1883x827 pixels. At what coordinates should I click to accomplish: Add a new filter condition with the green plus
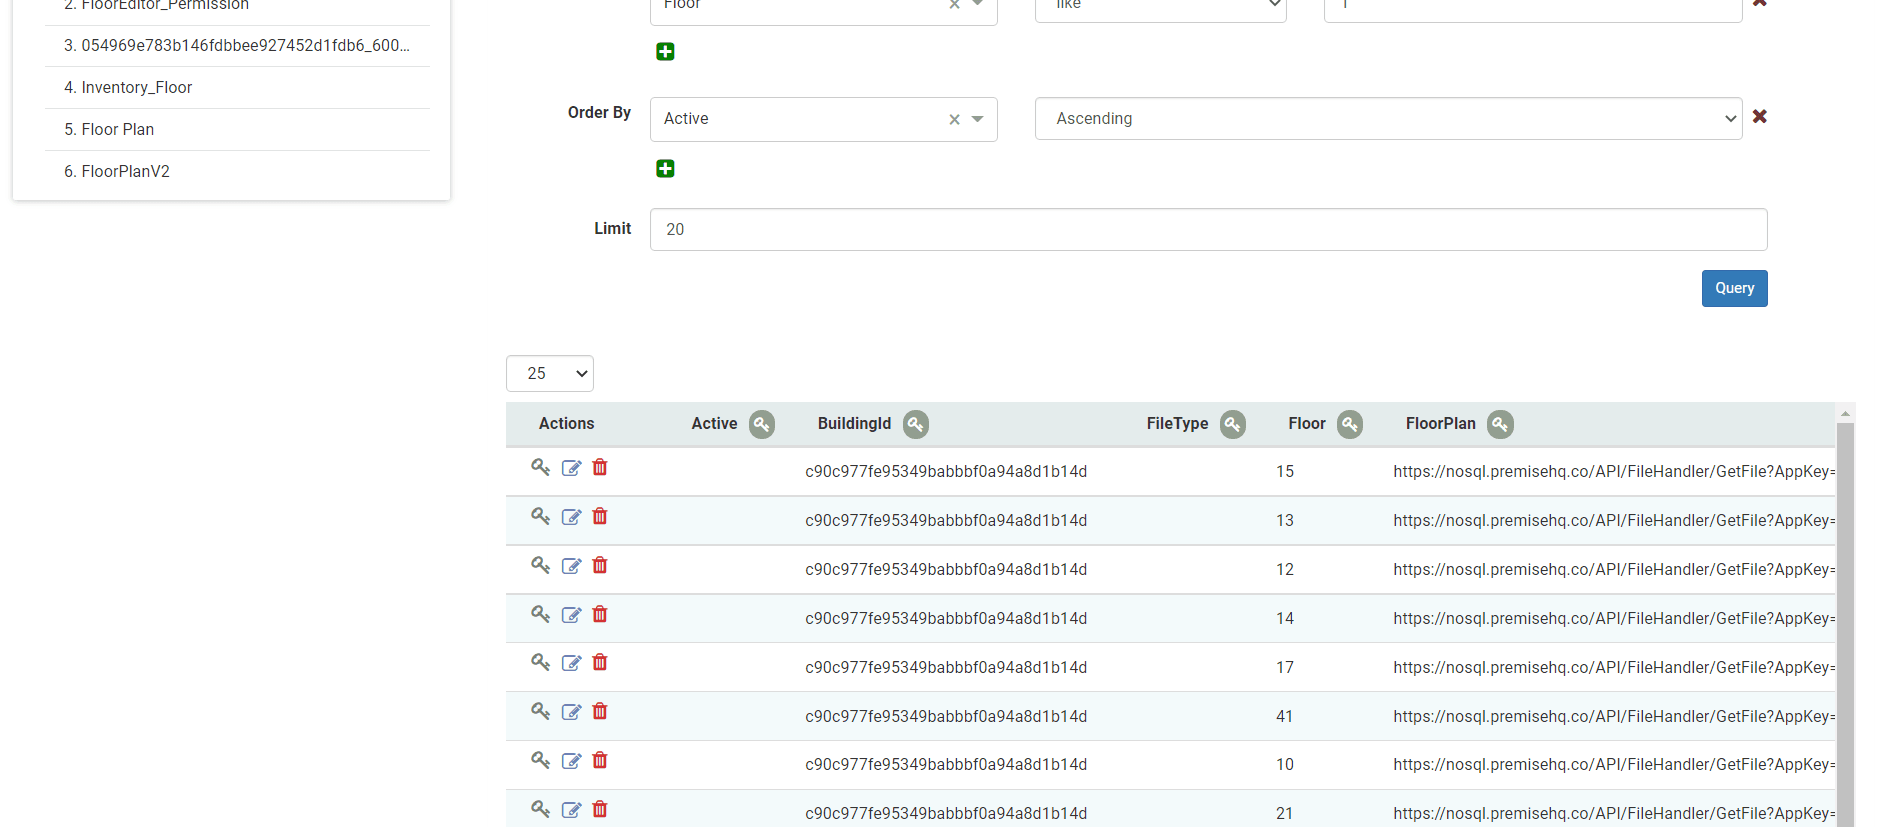coord(665,52)
